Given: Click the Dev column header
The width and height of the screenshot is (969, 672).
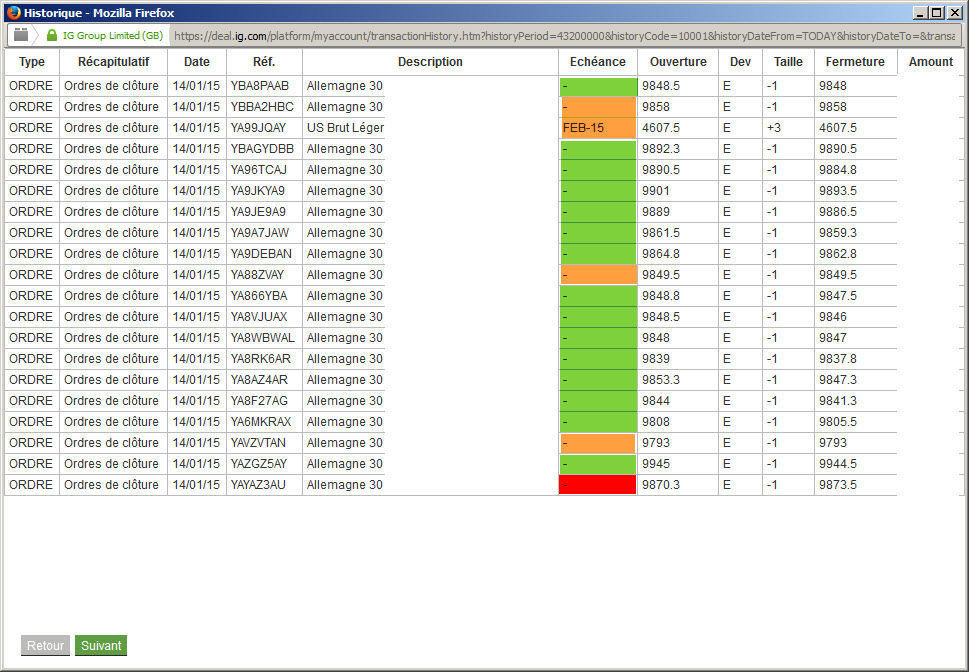Looking at the screenshot, I should click(740, 62).
